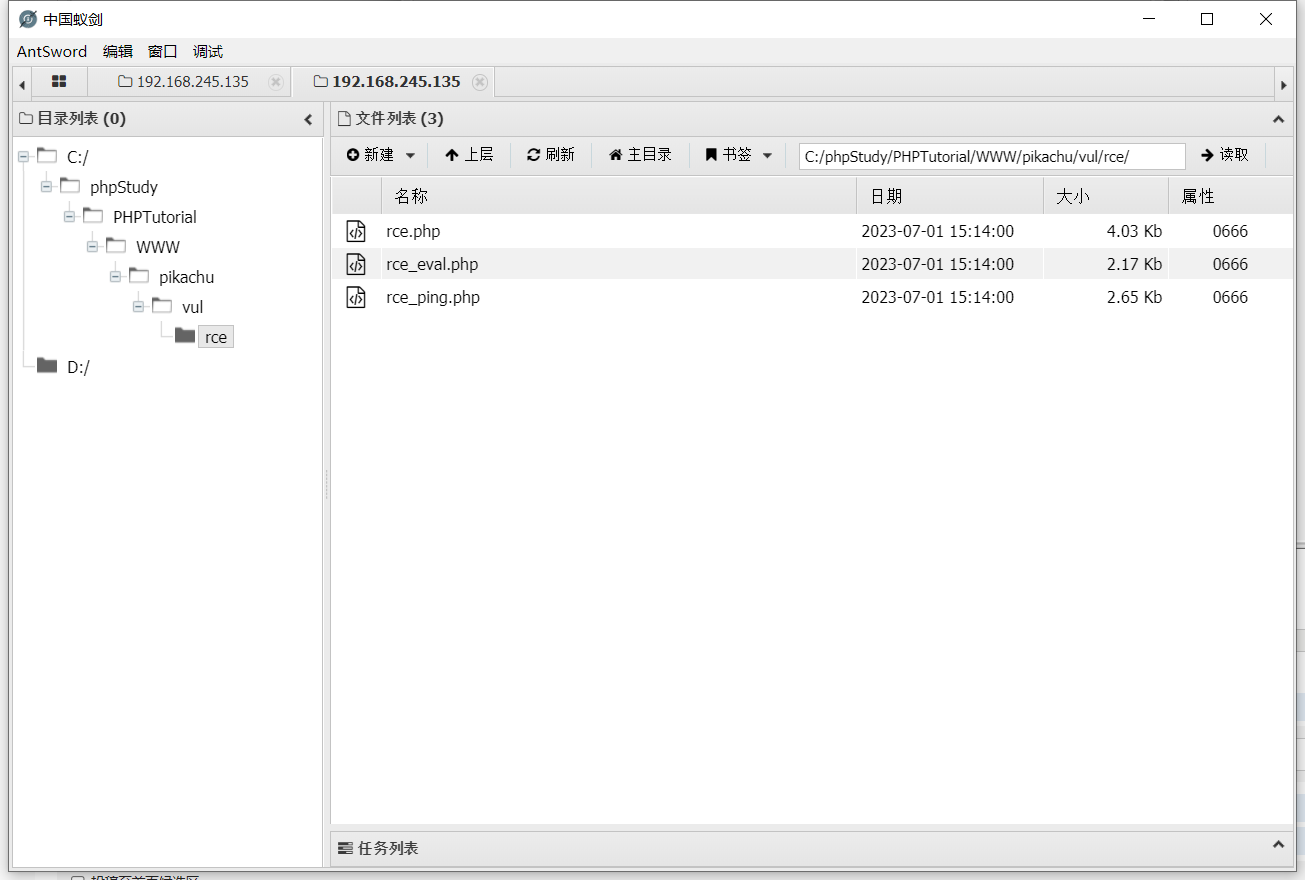Screen dimensions: 1305x880
Task: Open the home grid icon tab
Action: (x=59, y=81)
